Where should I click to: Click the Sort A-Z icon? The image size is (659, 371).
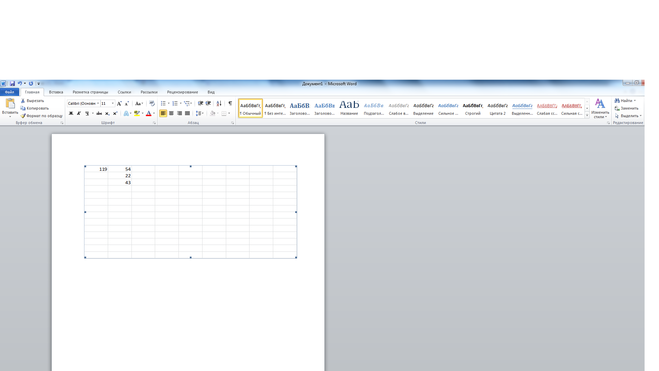pos(219,103)
